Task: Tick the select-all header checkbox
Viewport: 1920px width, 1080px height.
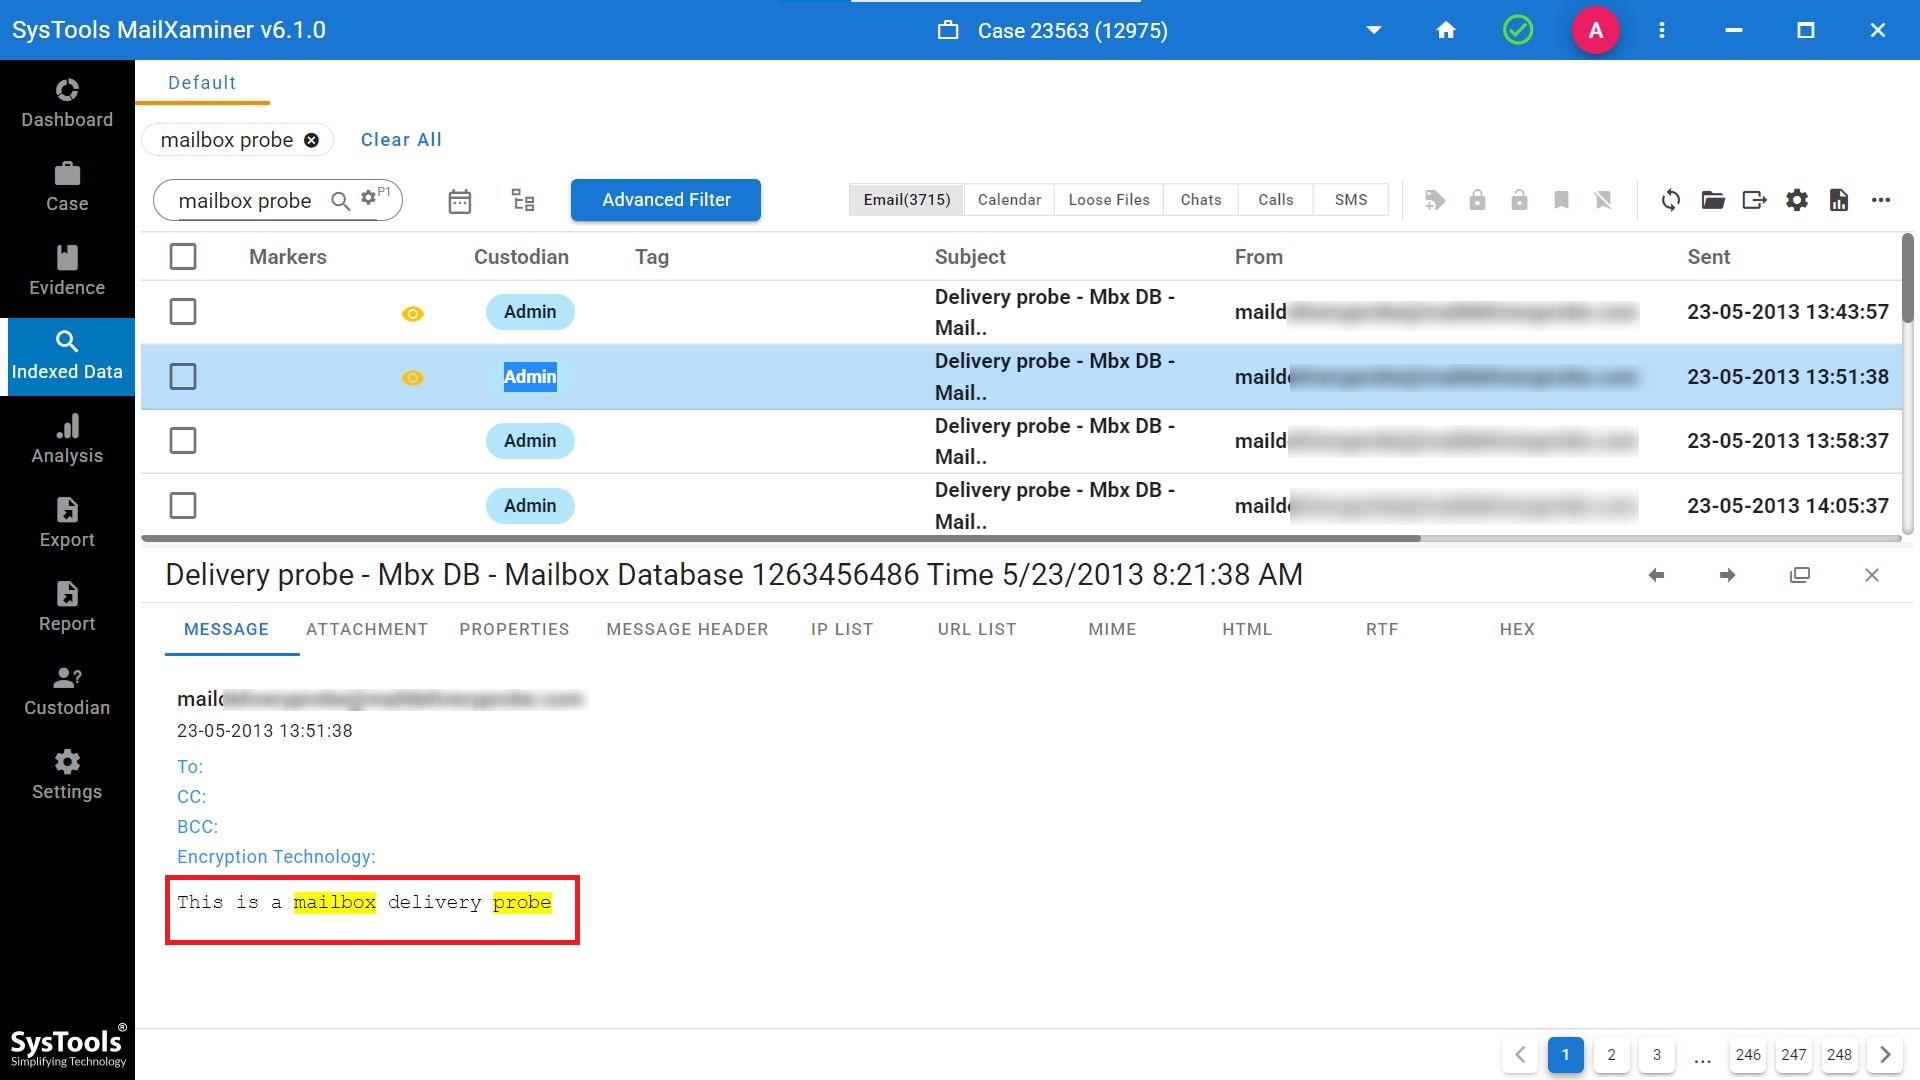Action: [183, 257]
